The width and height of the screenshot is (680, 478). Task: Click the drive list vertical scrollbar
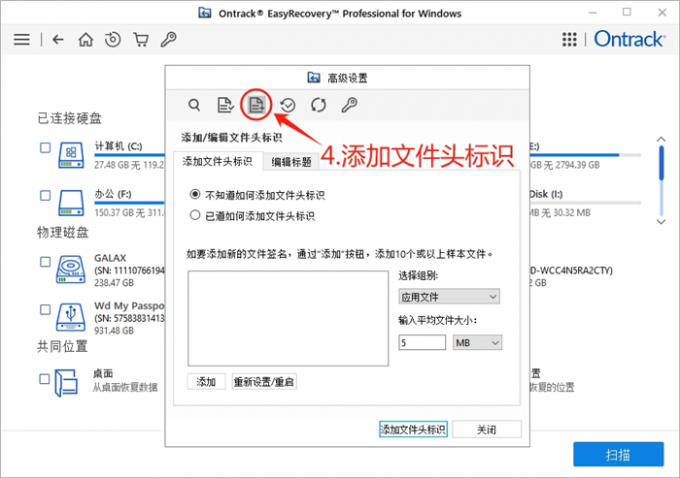(x=661, y=180)
